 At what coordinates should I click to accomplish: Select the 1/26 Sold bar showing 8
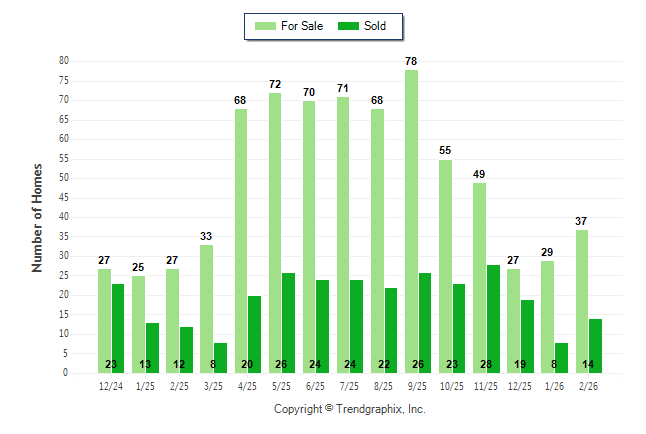pos(561,357)
